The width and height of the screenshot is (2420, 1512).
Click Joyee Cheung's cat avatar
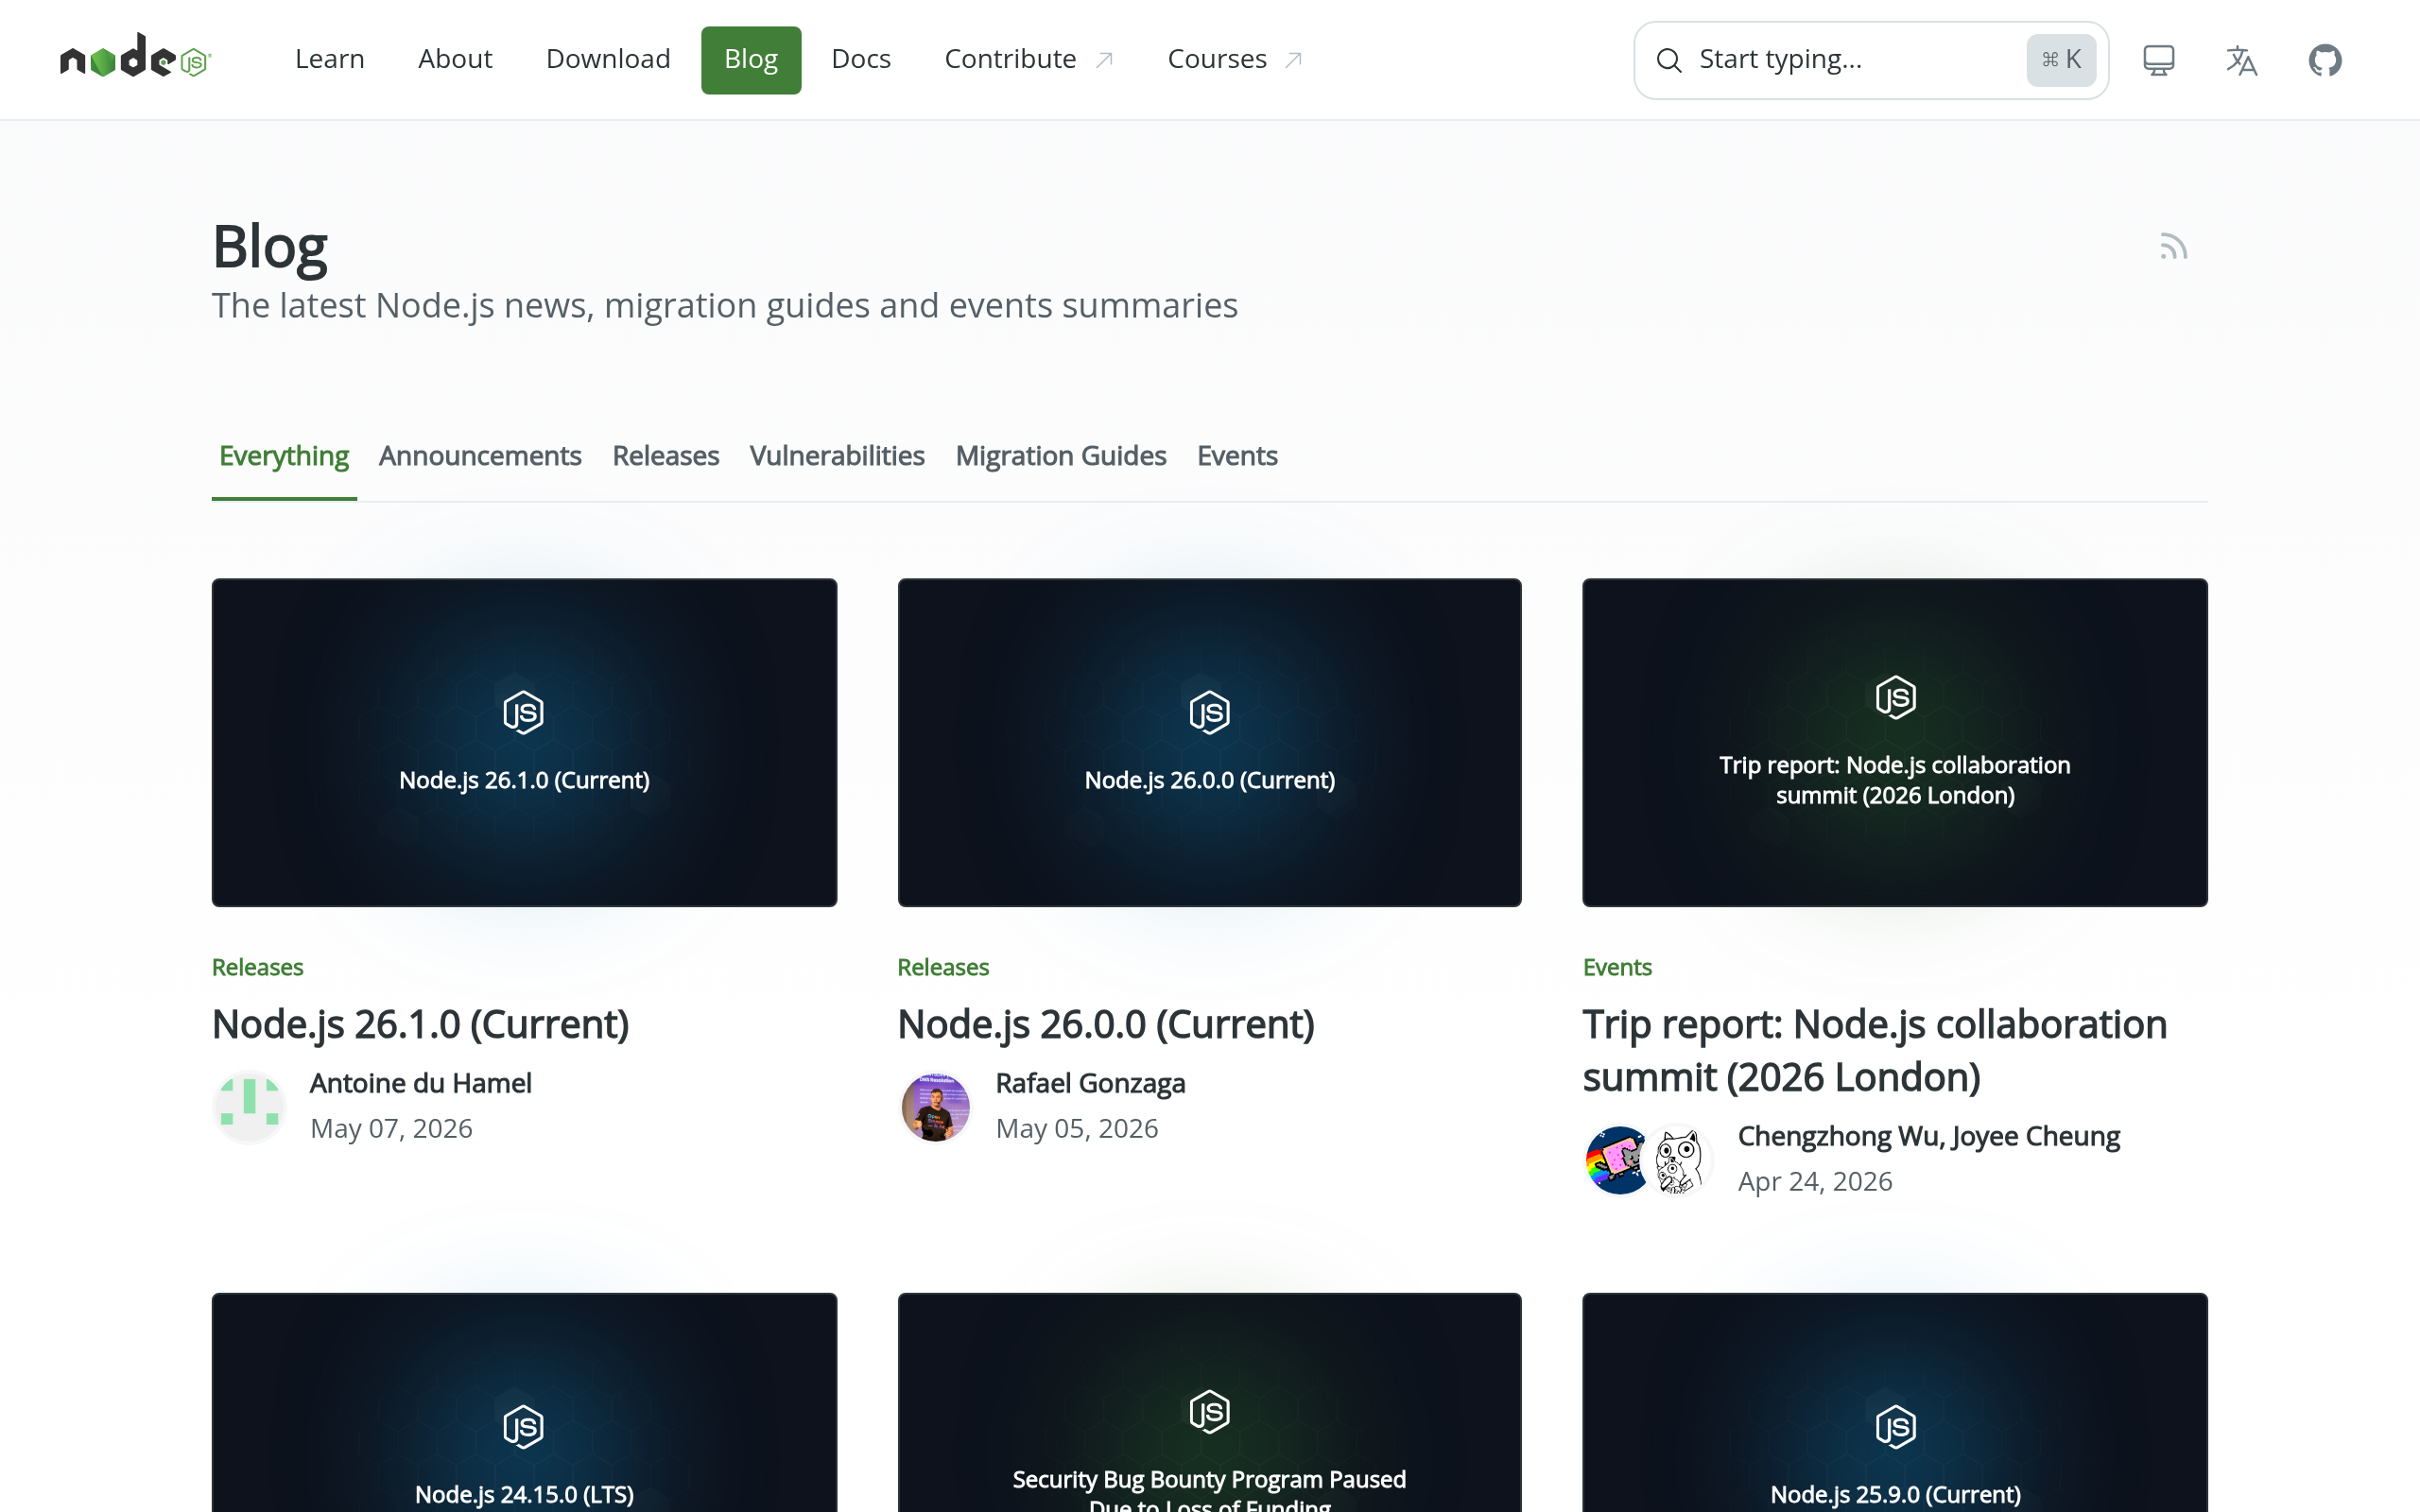(x=1680, y=1160)
